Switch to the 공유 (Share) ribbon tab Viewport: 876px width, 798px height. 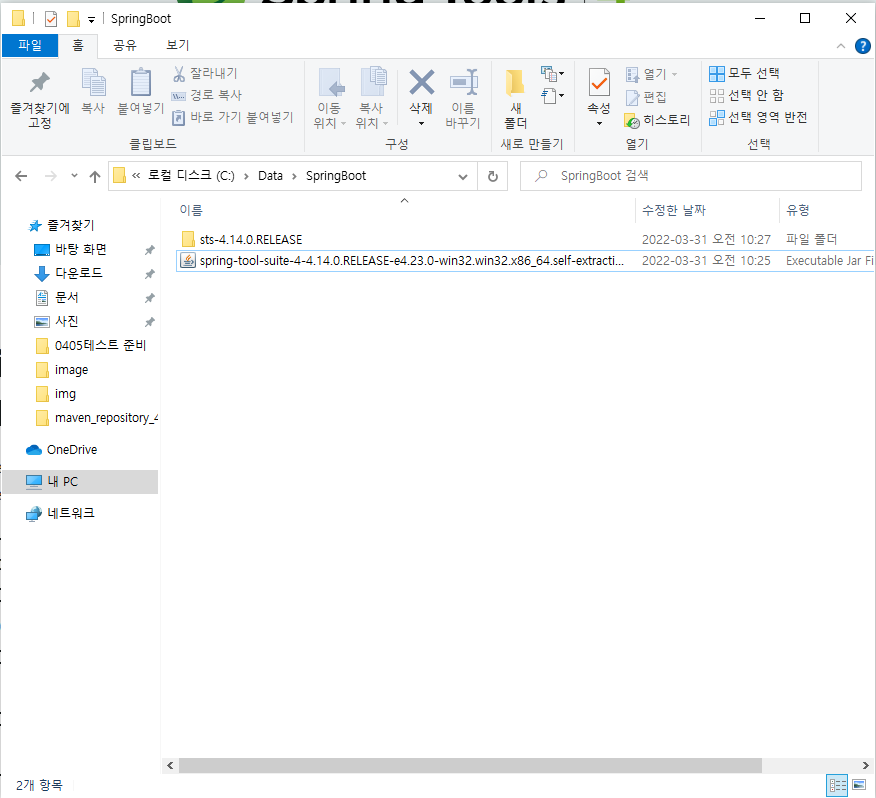[125, 45]
